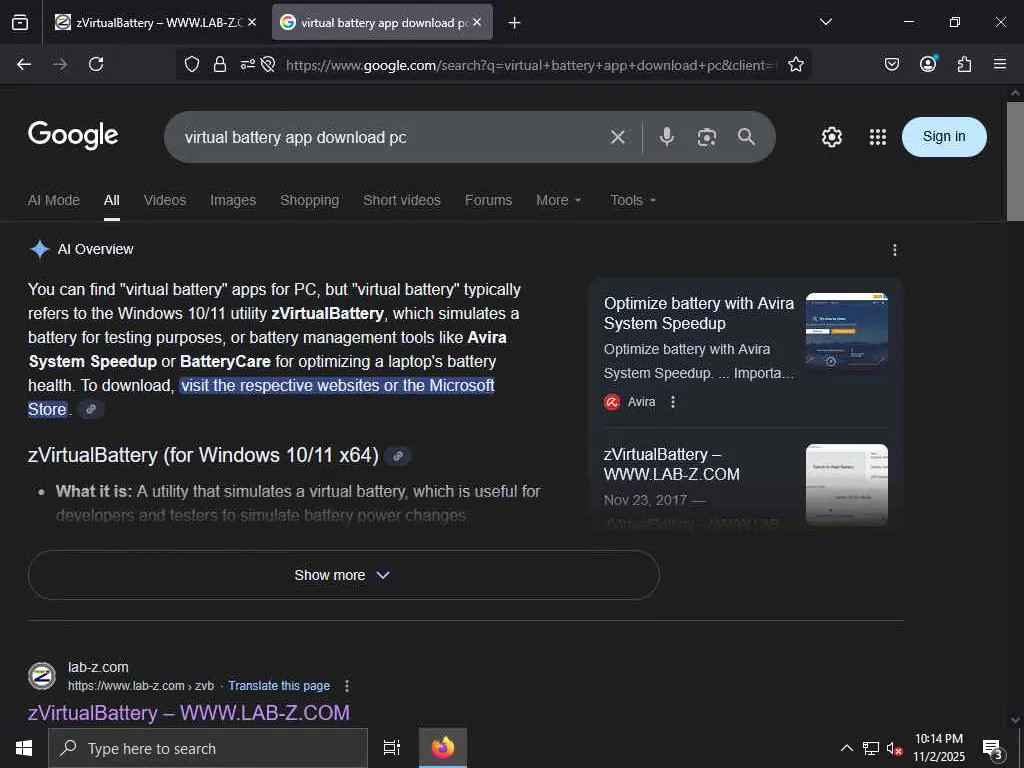
Task: Start voice search with microphone icon
Action: pos(667,136)
